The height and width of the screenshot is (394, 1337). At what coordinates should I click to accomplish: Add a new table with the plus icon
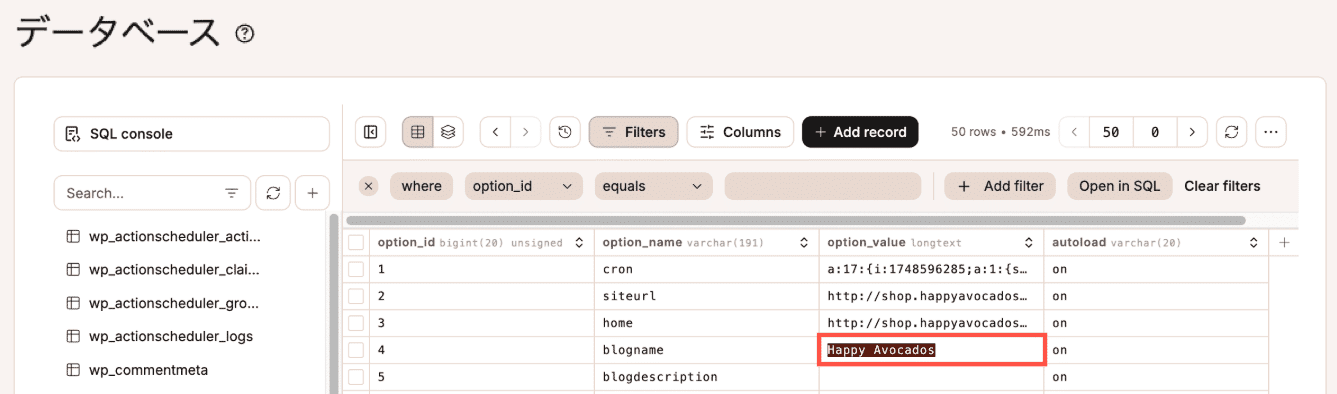[312, 193]
